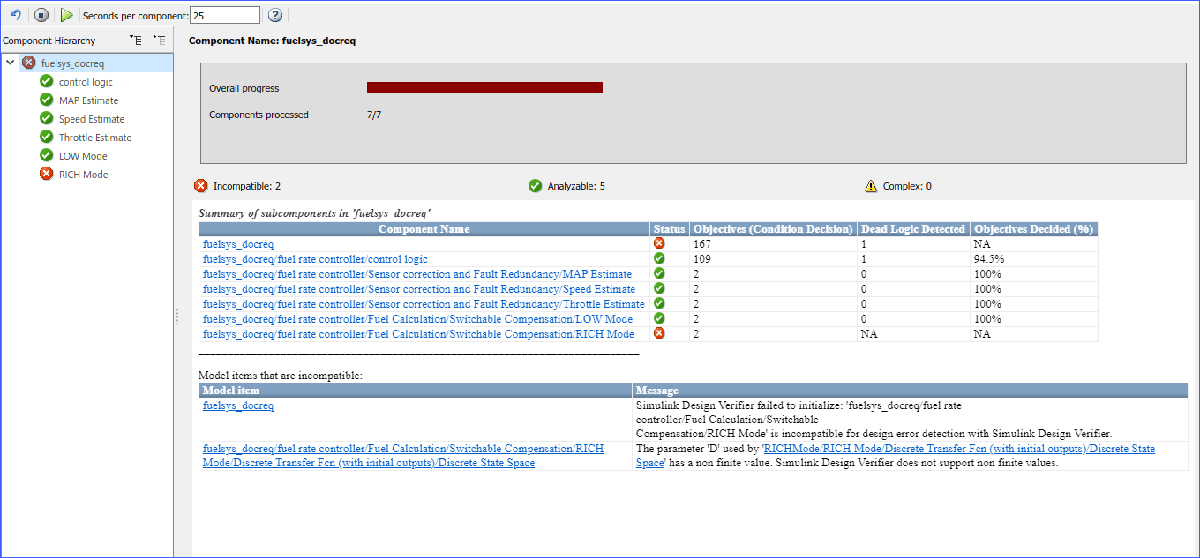Click the collapse all hierarchy icon

[159, 40]
